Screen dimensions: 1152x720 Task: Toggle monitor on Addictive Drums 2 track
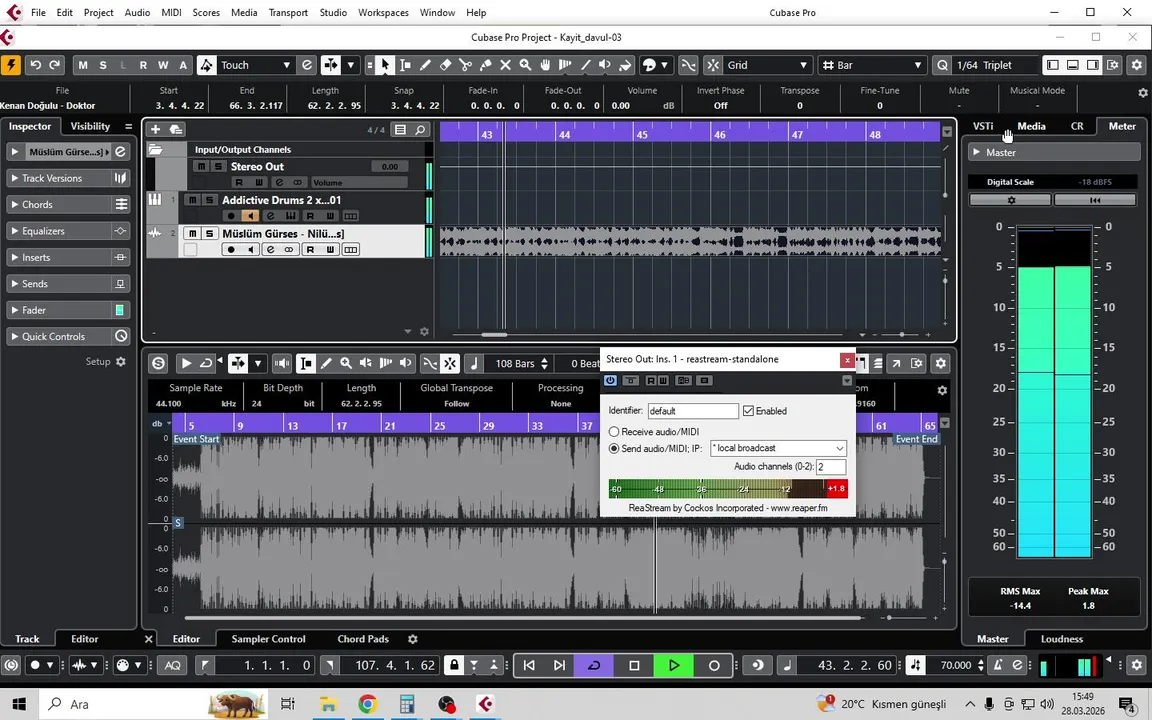pos(251,216)
